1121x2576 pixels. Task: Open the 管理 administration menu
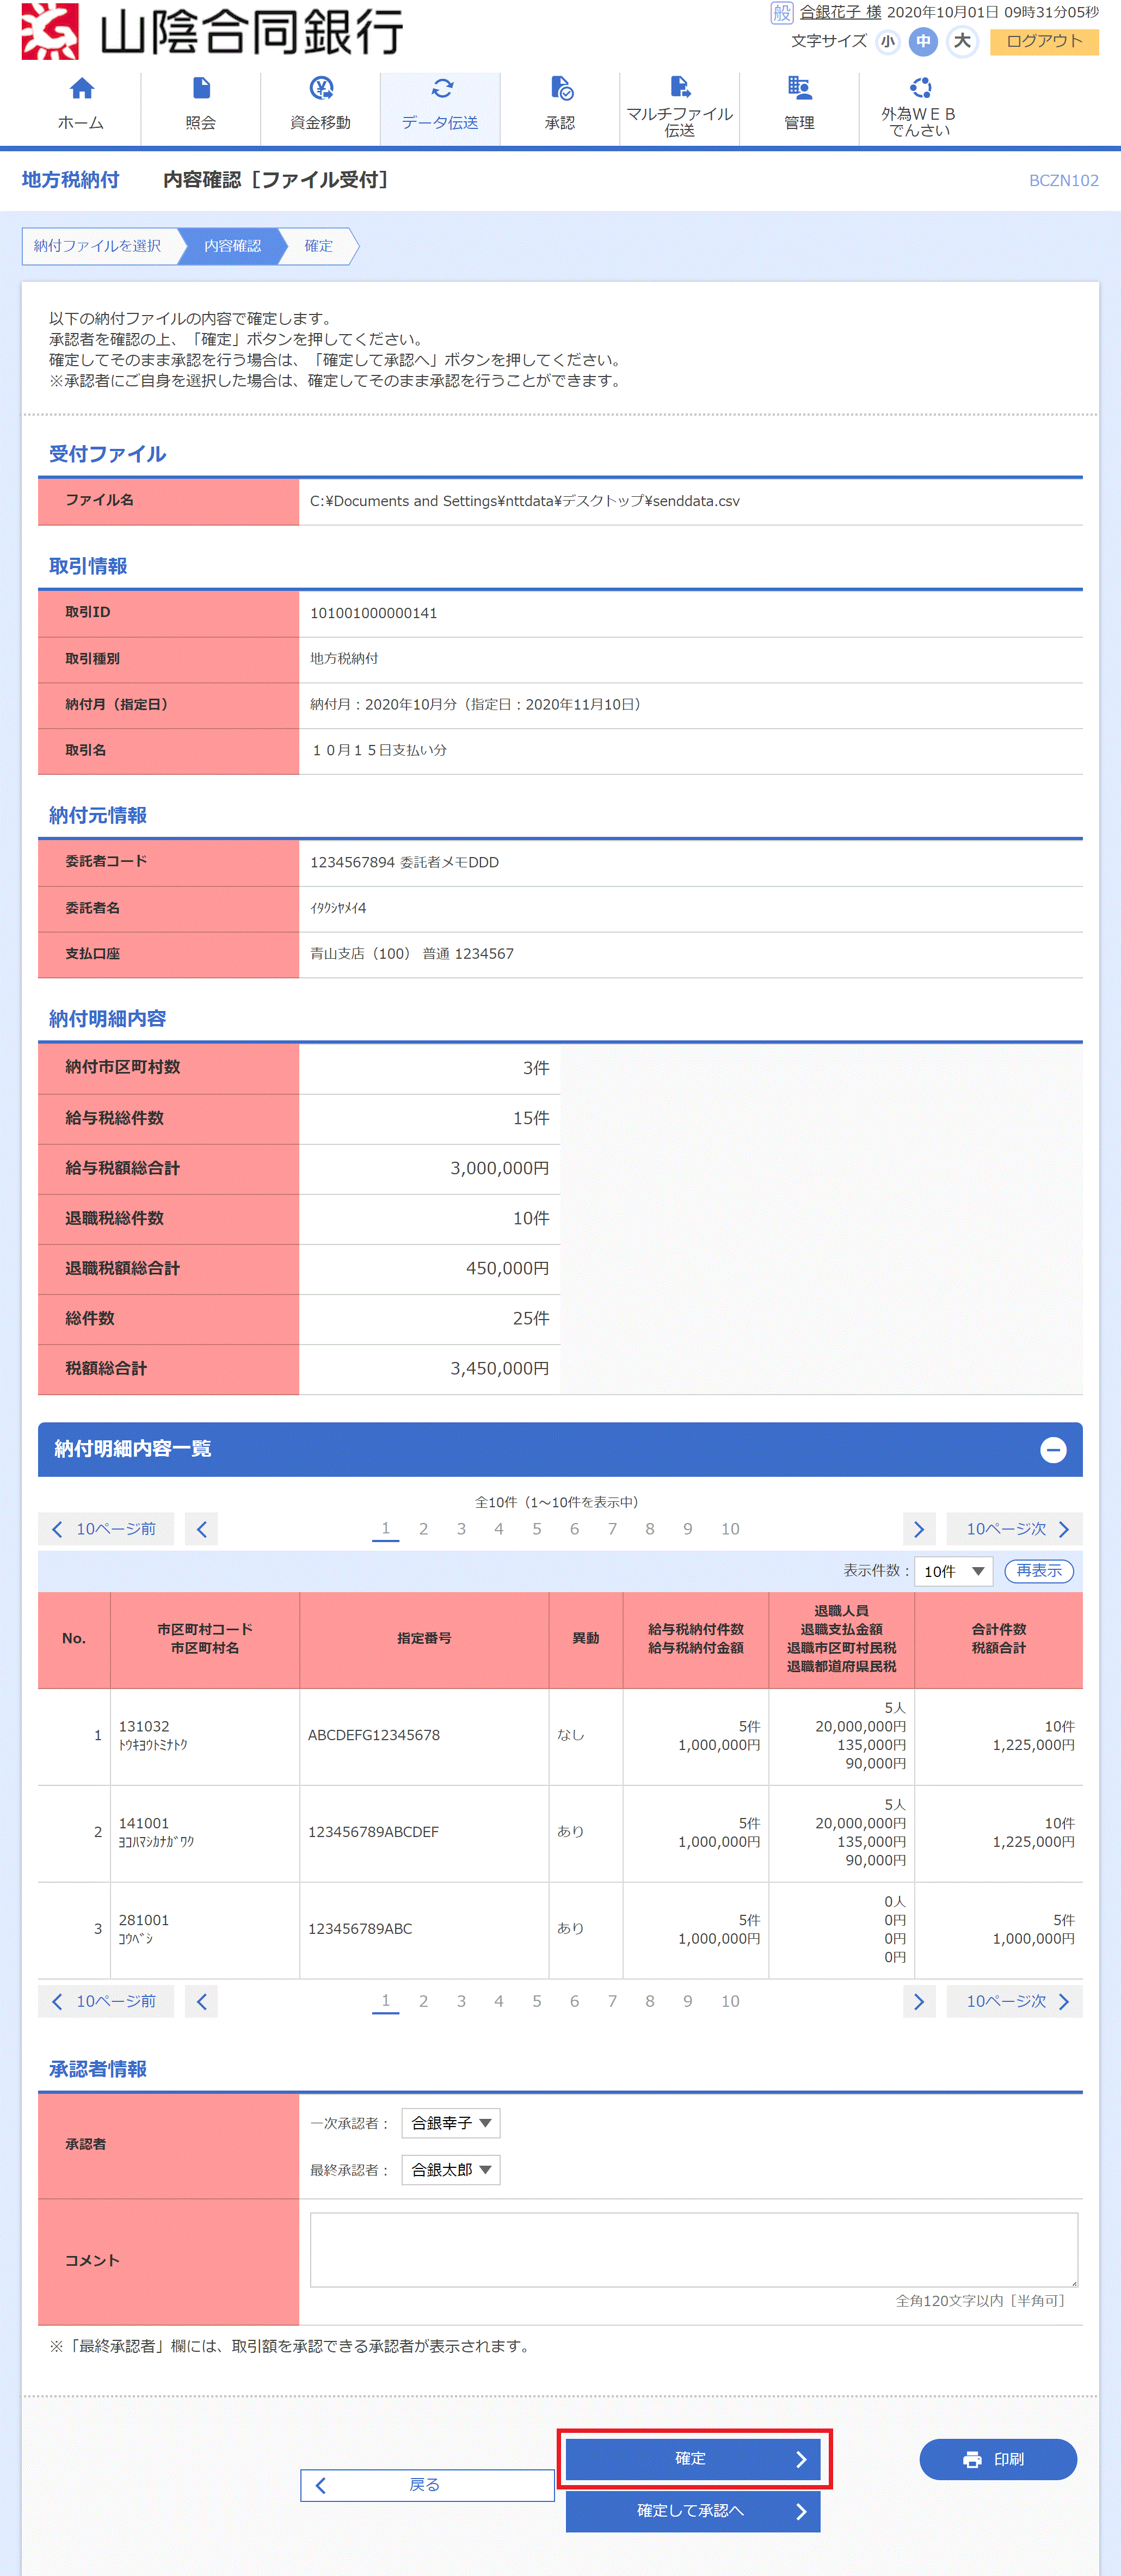(799, 108)
